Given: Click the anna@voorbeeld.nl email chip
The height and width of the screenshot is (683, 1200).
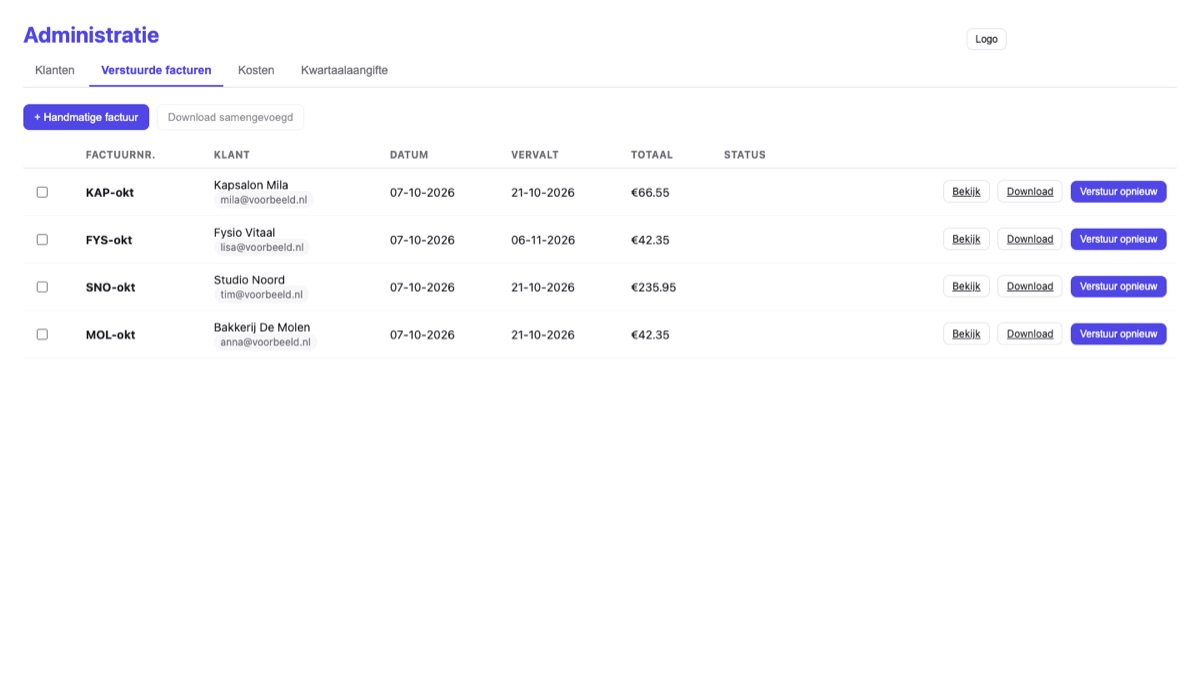Looking at the screenshot, I should point(265,342).
